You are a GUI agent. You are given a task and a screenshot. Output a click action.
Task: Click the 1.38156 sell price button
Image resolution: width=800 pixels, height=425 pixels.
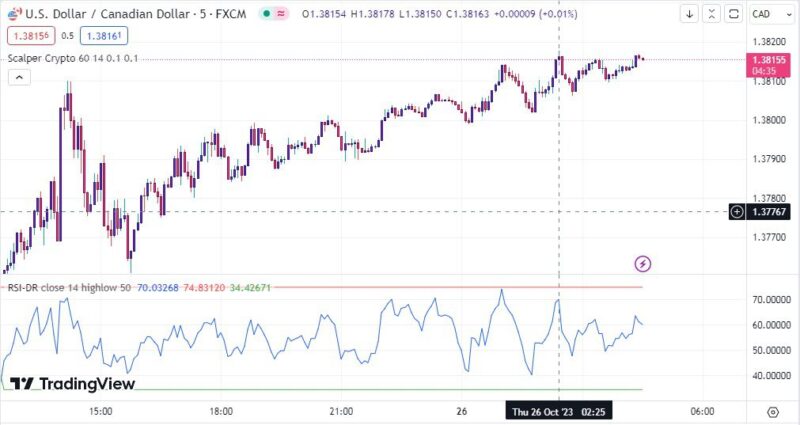click(x=31, y=36)
